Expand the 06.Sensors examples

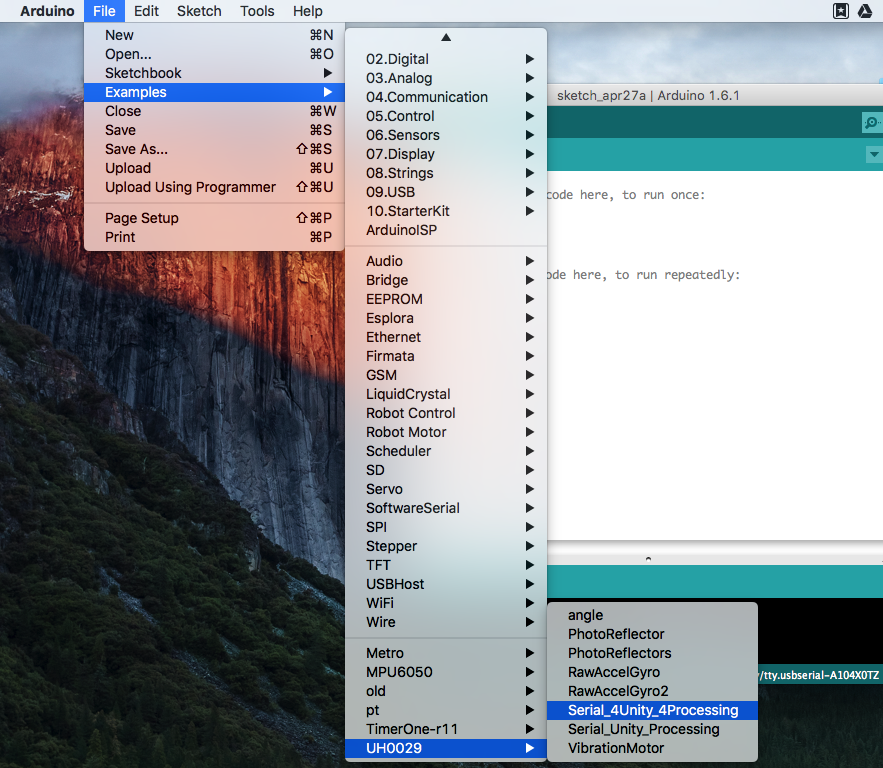click(x=446, y=135)
